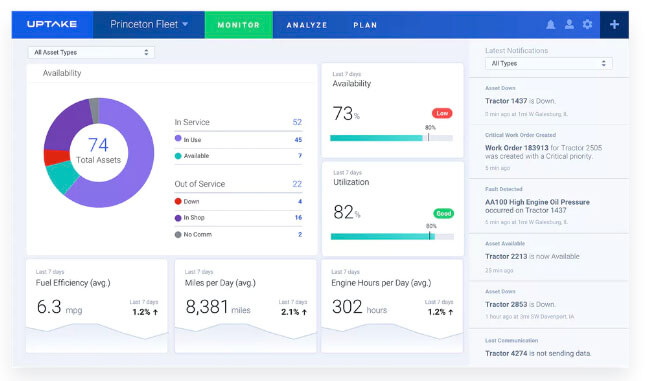
Task: Click the In Use legend dot
Action: tap(178, 139)
